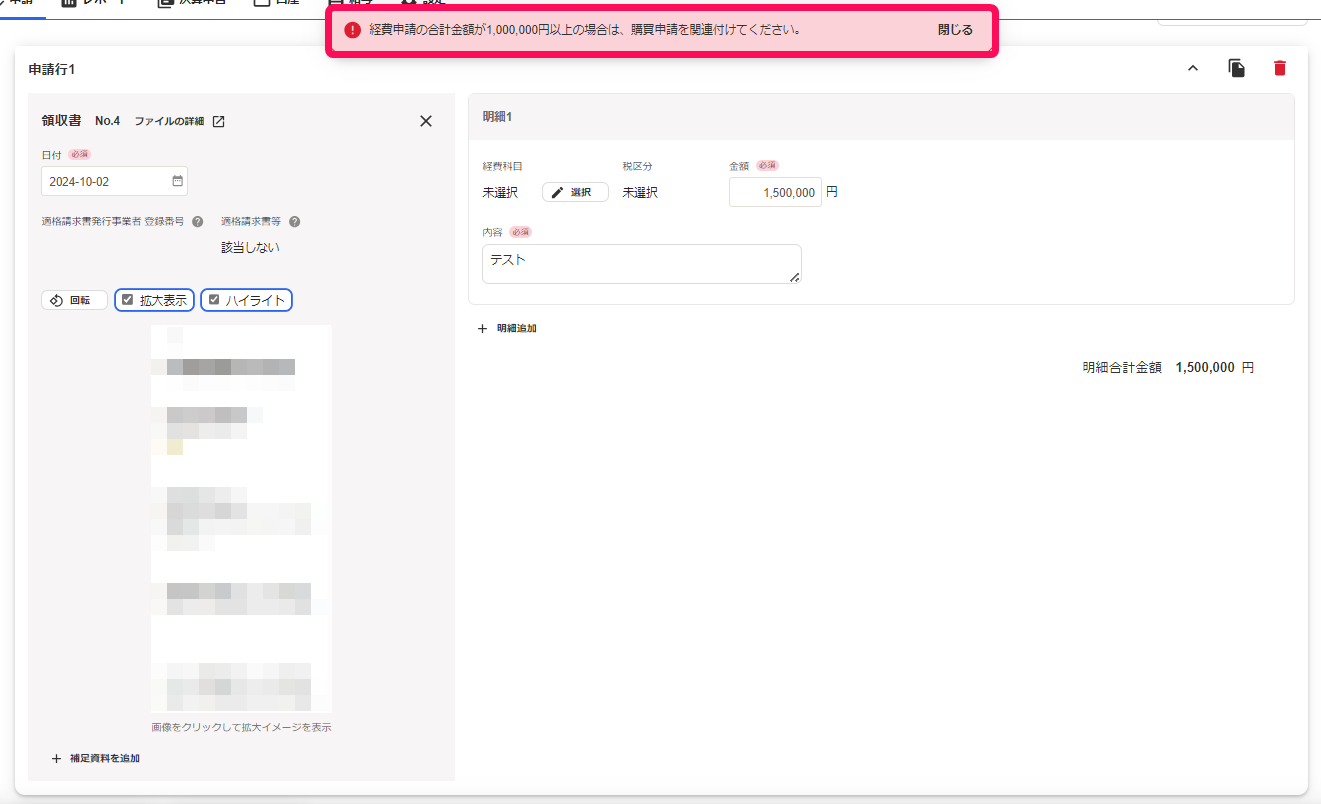Click the 画像をクリックして拡大イメージを表示 caption
The width and height of the screenshot is (1321, 804).
click(241, 727)
